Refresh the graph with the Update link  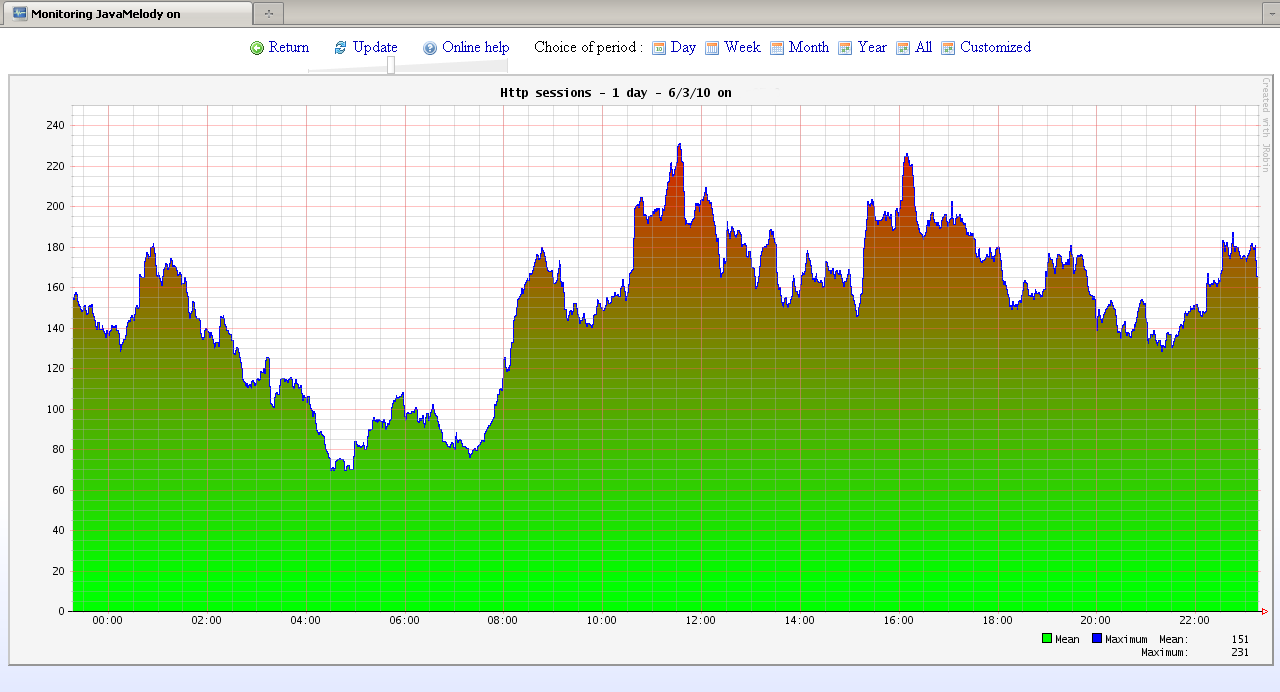pyautogui.click(x=375, y=47)
